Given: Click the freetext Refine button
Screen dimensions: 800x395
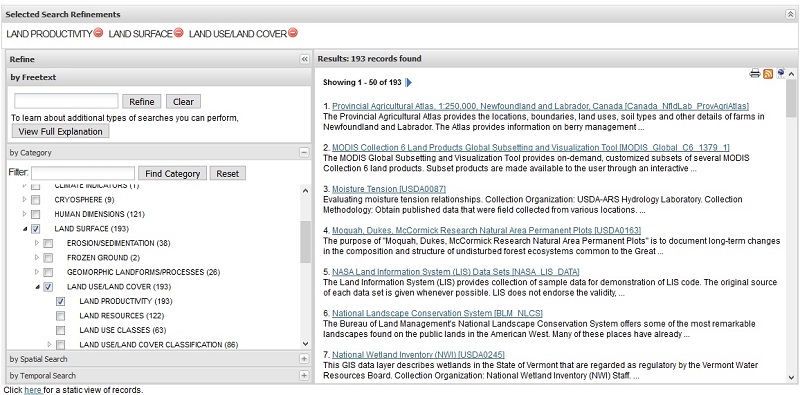Looking at the screenshot, I should [x=142, y=101].
